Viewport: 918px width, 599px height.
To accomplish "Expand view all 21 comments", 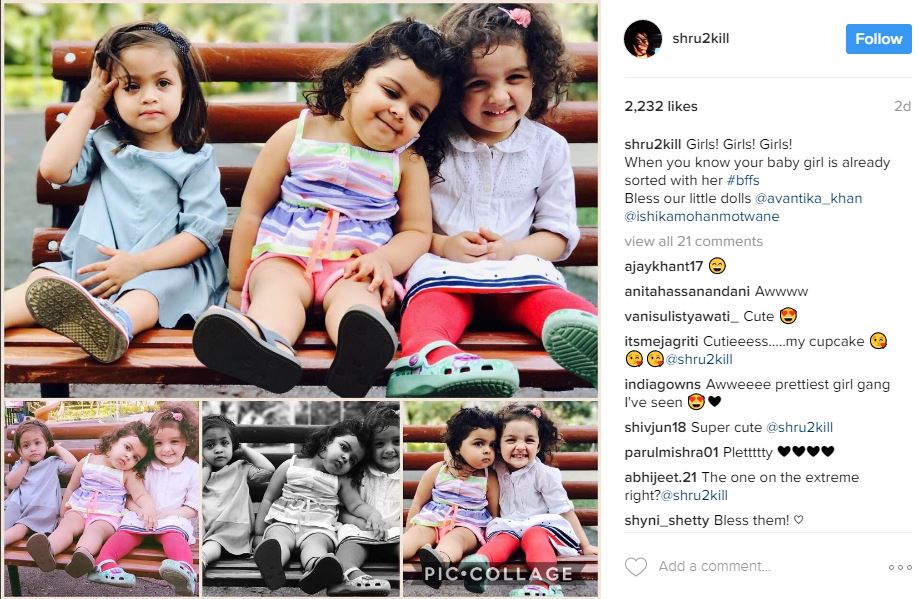I will (693, 241).
